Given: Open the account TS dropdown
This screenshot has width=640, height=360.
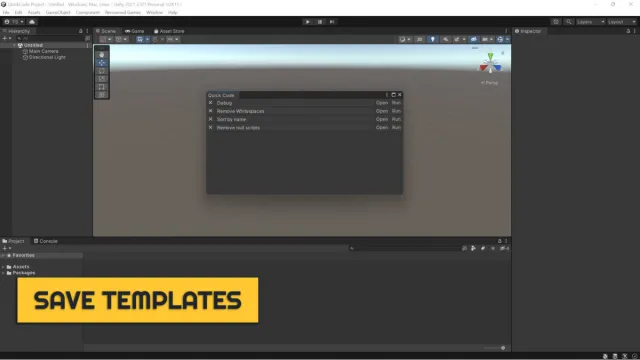Looking at the screenshot, I should [14, 22].
